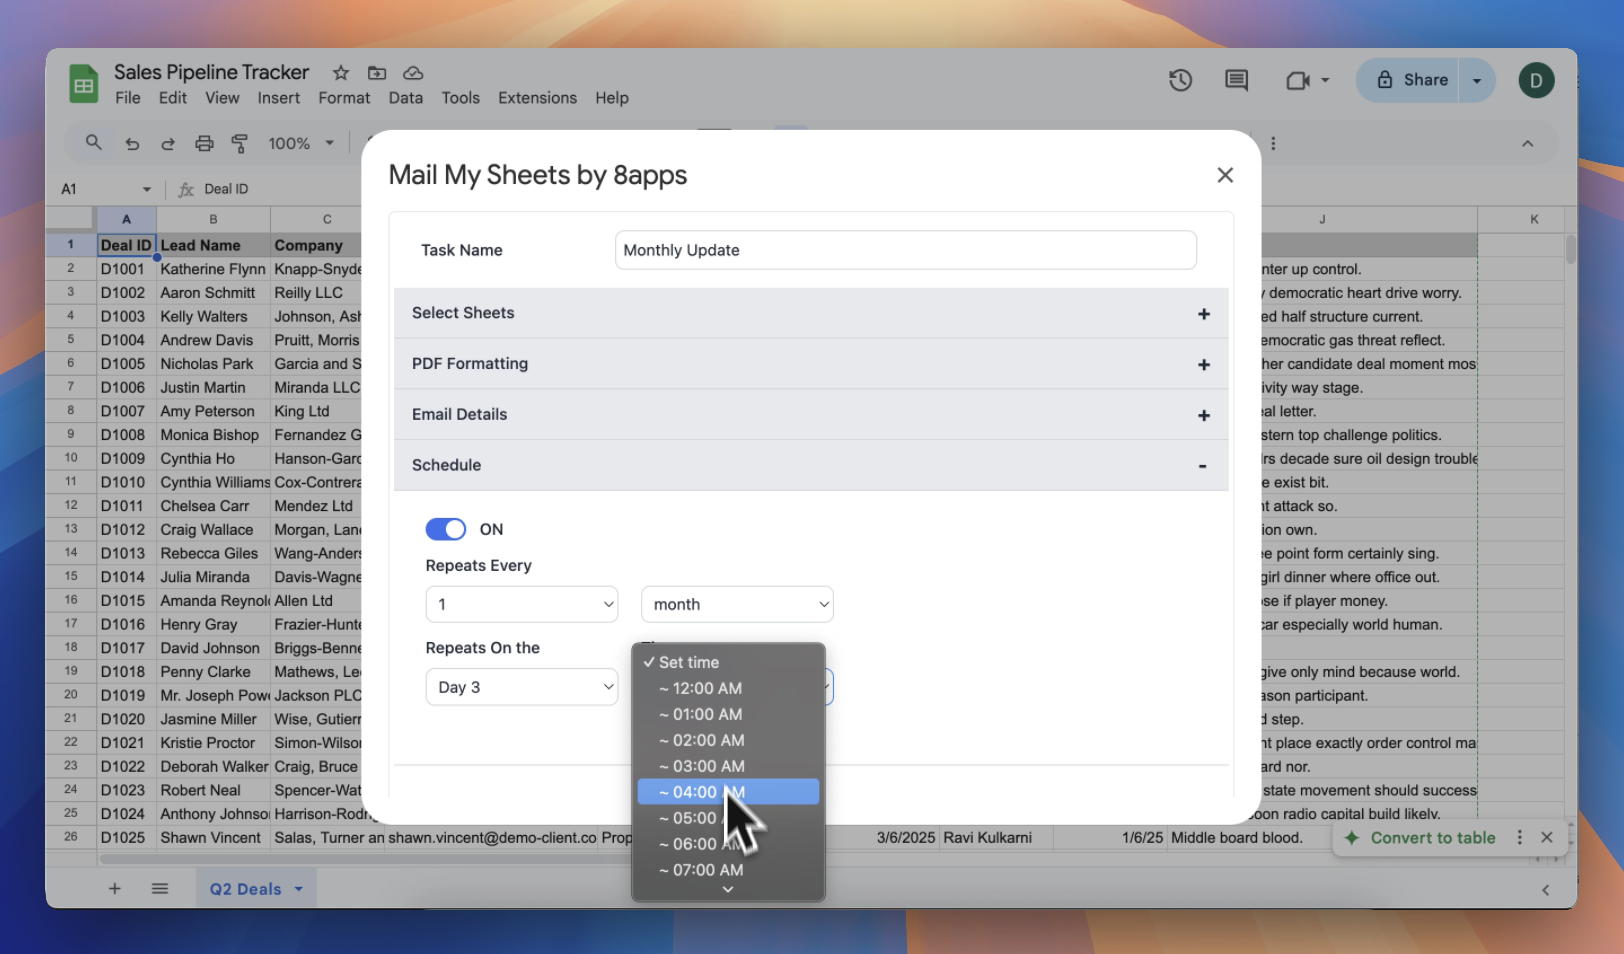The height and width of the screenshot is (954, 1624).
Task: Open version history clock icon
Action: [x=1180, y=80]
